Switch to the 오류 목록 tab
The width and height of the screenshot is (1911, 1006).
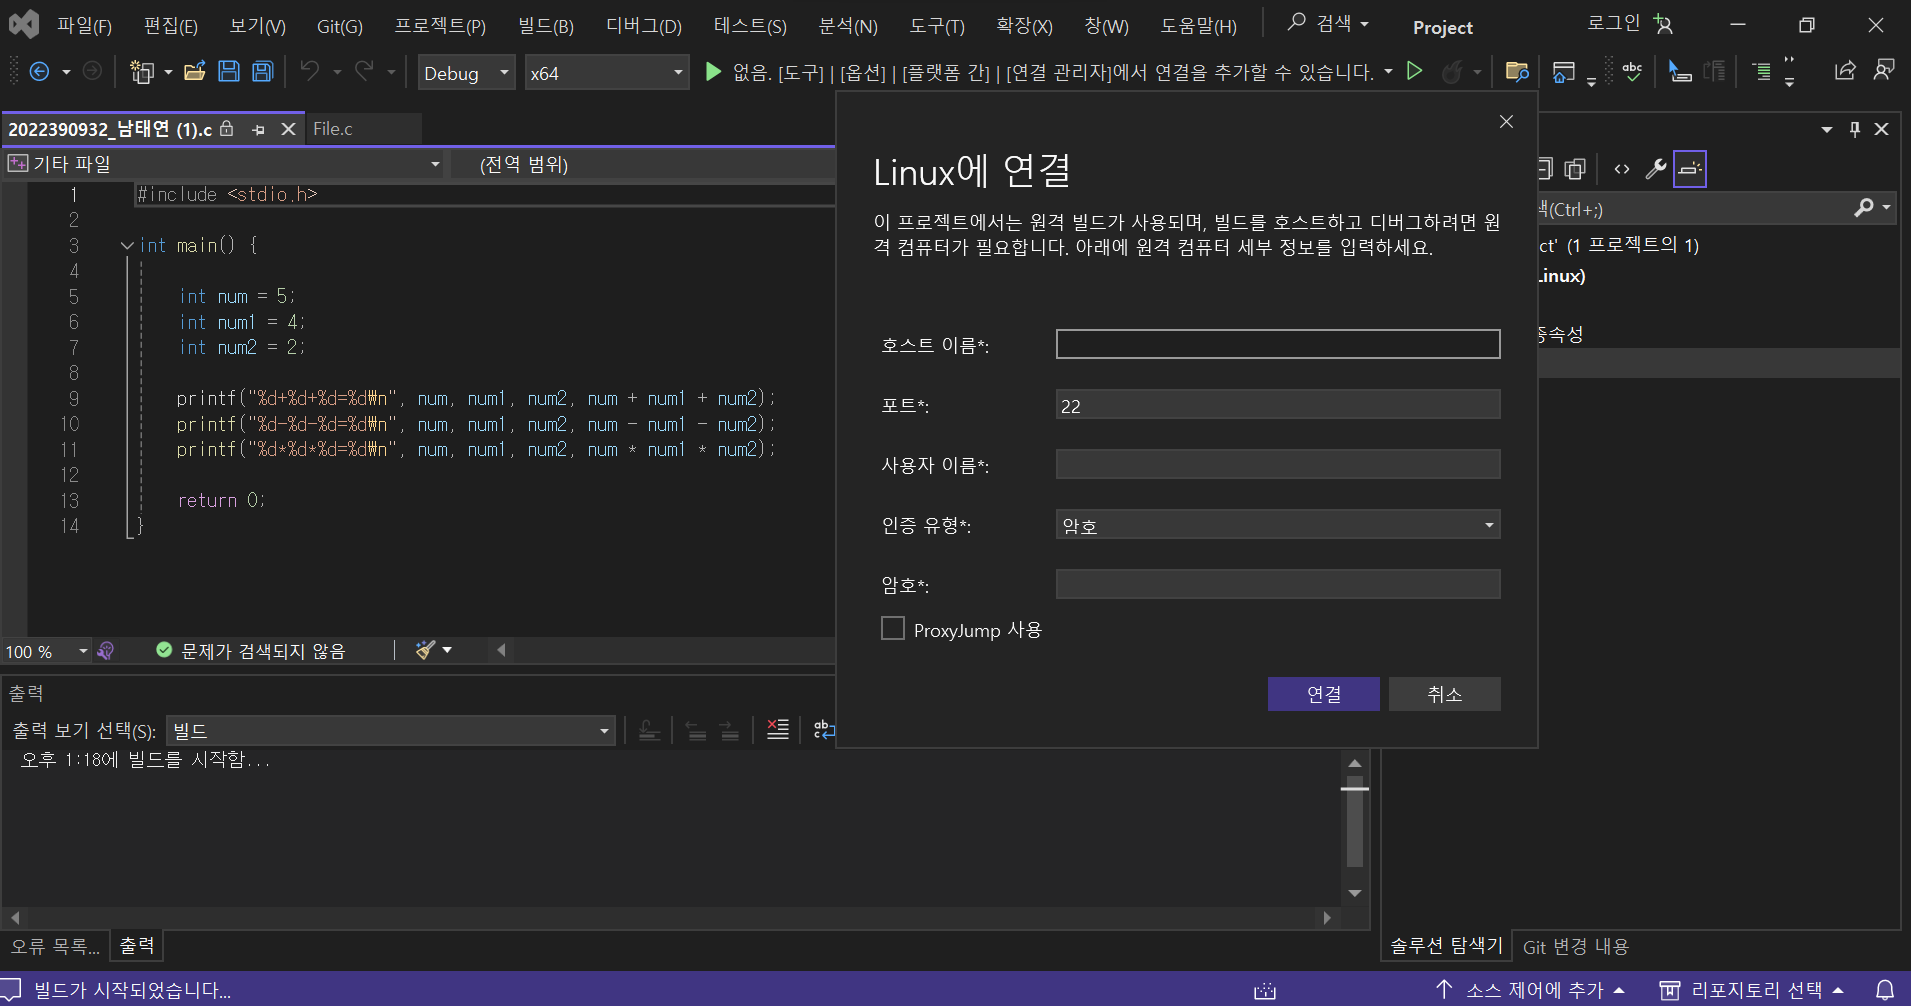pyautogui.click(x=55, y=946)
